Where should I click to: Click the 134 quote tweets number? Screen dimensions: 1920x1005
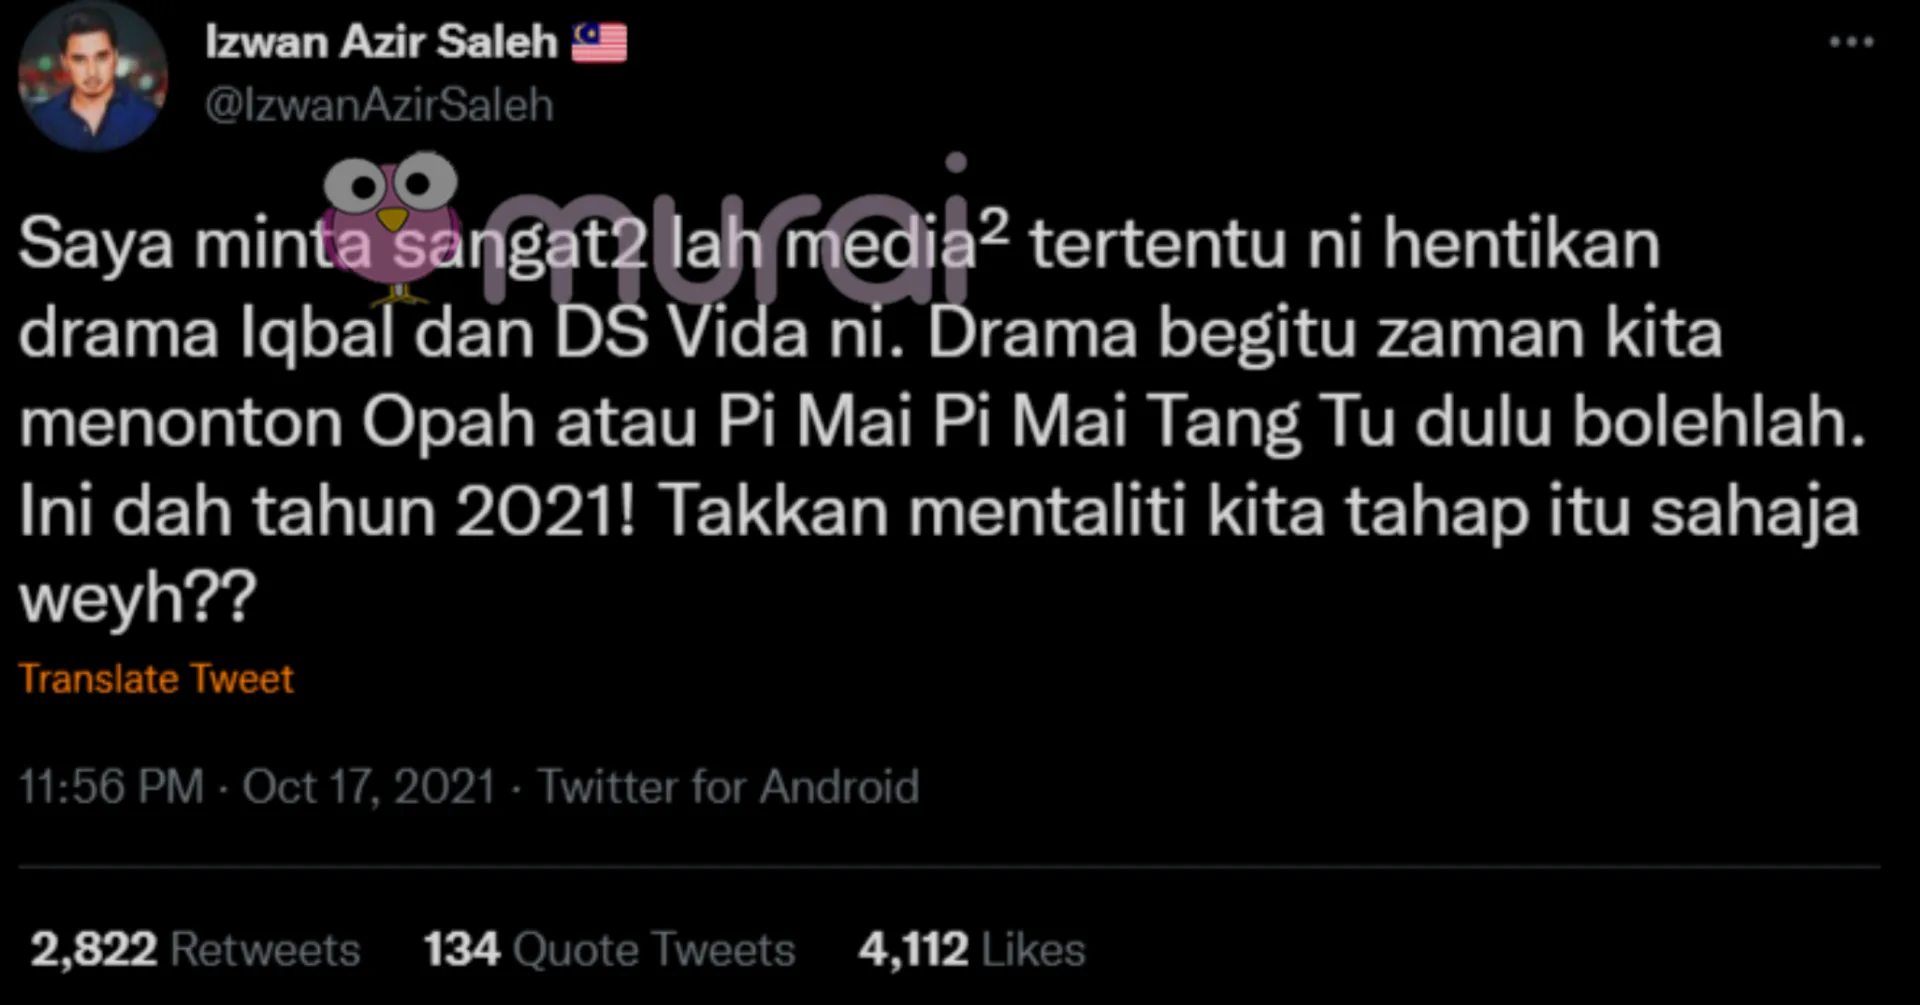pos(461,948)
